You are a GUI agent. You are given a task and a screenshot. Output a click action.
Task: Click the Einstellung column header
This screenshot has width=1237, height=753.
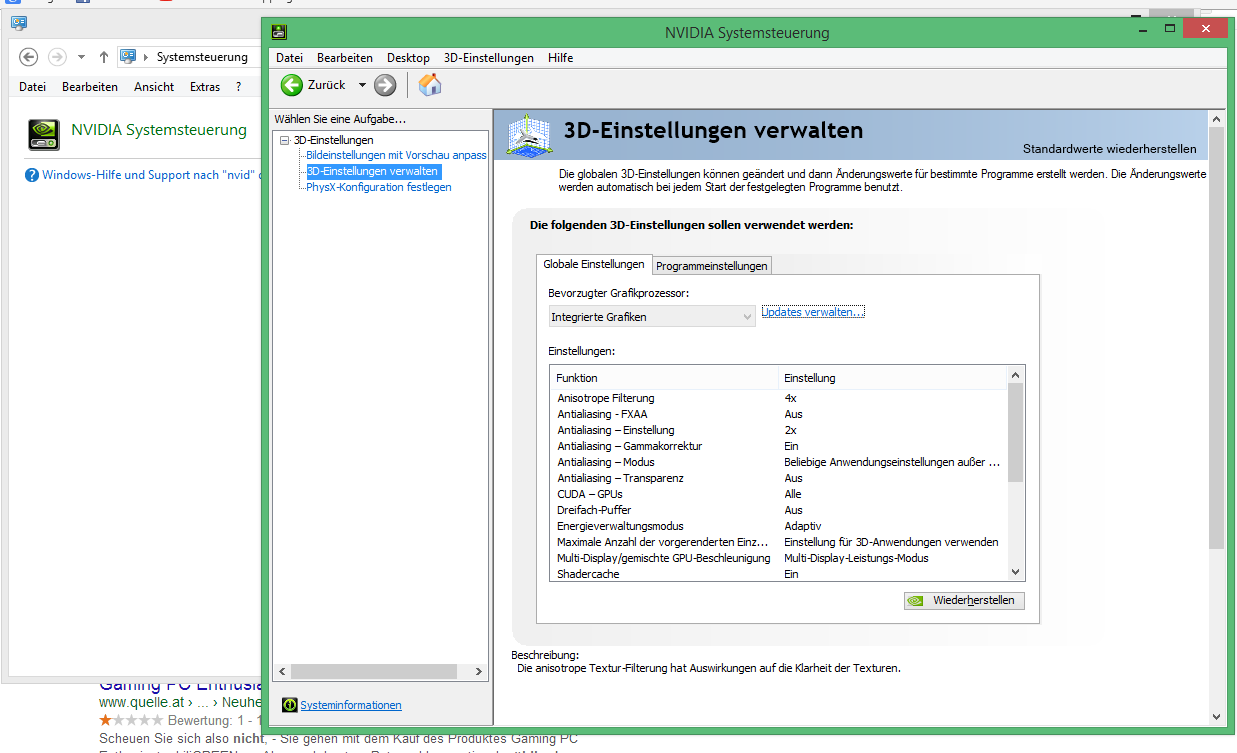click(892, 378)
